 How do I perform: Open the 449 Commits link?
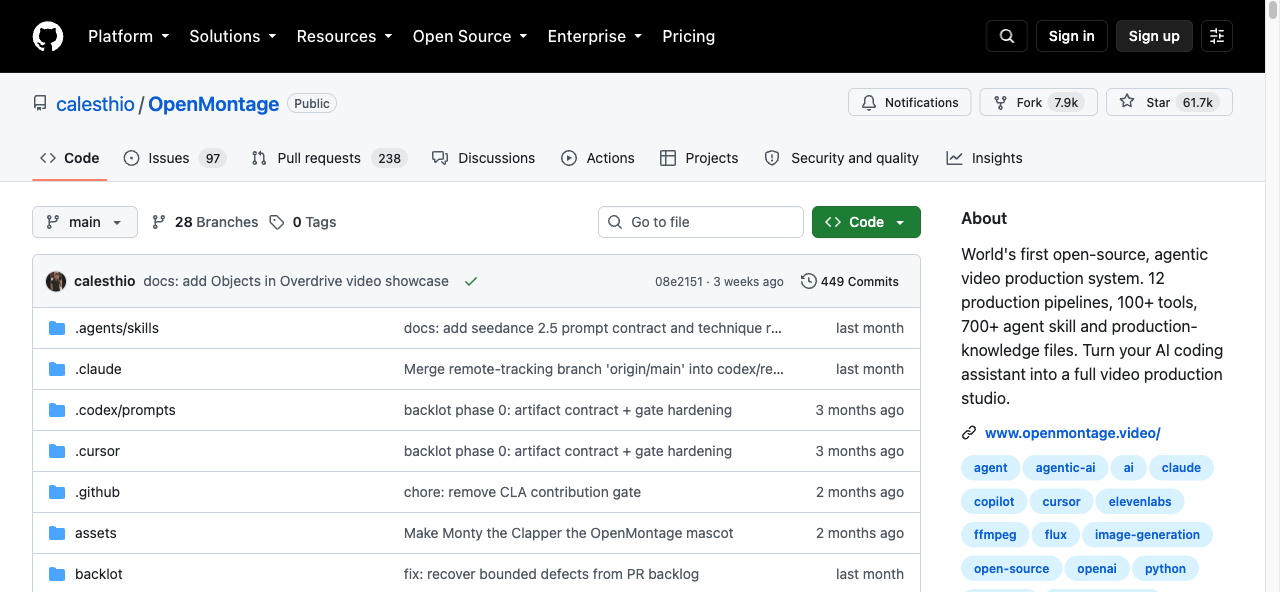tap(850, 281)
